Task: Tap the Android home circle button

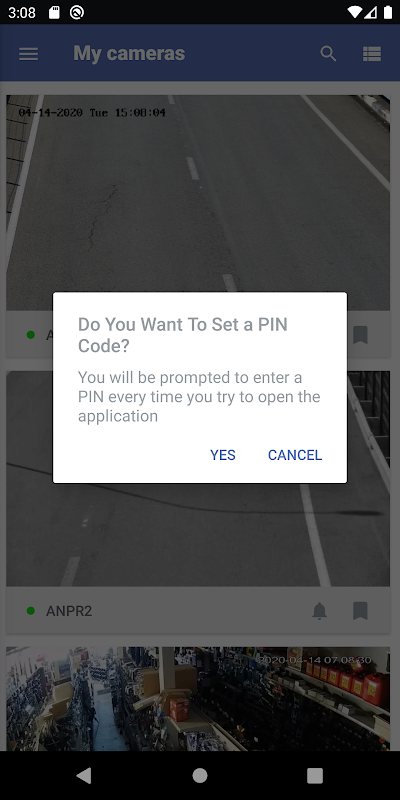Action: pyautogui.click(x=200, y=776)
